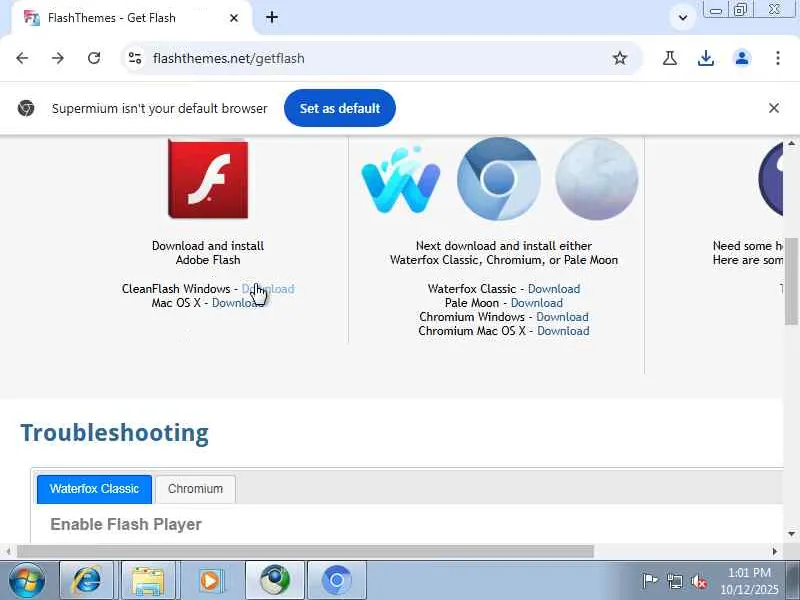Click the scroll right arrow
Viewport: 800px width, 600px height.
774,552
